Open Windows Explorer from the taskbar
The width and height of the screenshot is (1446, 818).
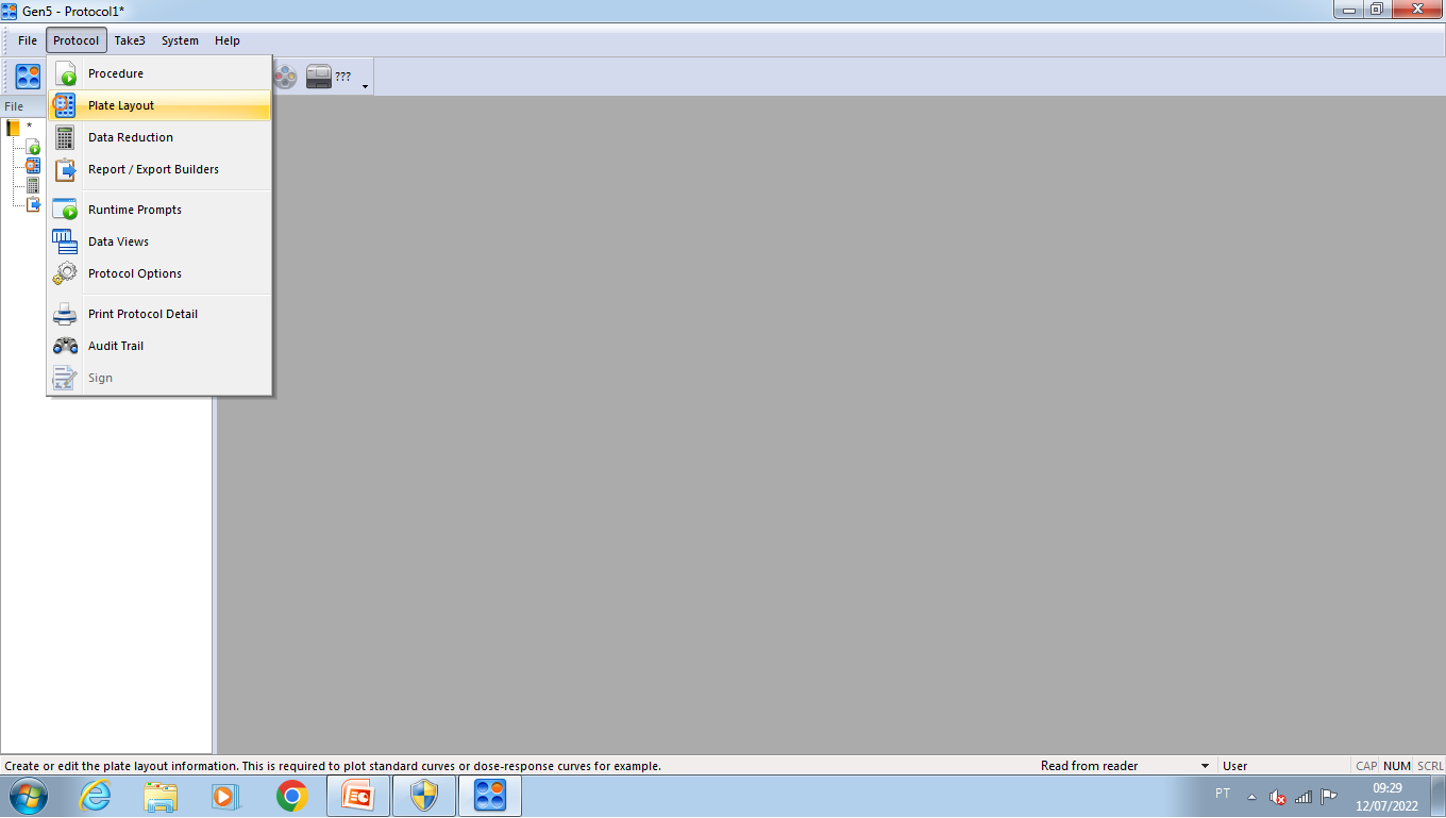[161, 797]
